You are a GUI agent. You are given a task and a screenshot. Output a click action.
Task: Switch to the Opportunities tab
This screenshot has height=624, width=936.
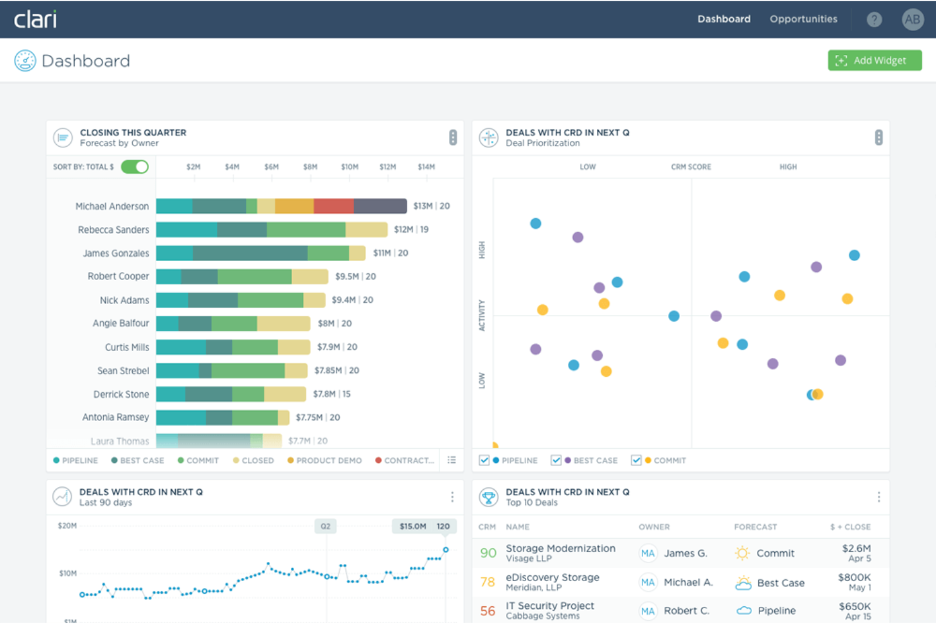803,18
